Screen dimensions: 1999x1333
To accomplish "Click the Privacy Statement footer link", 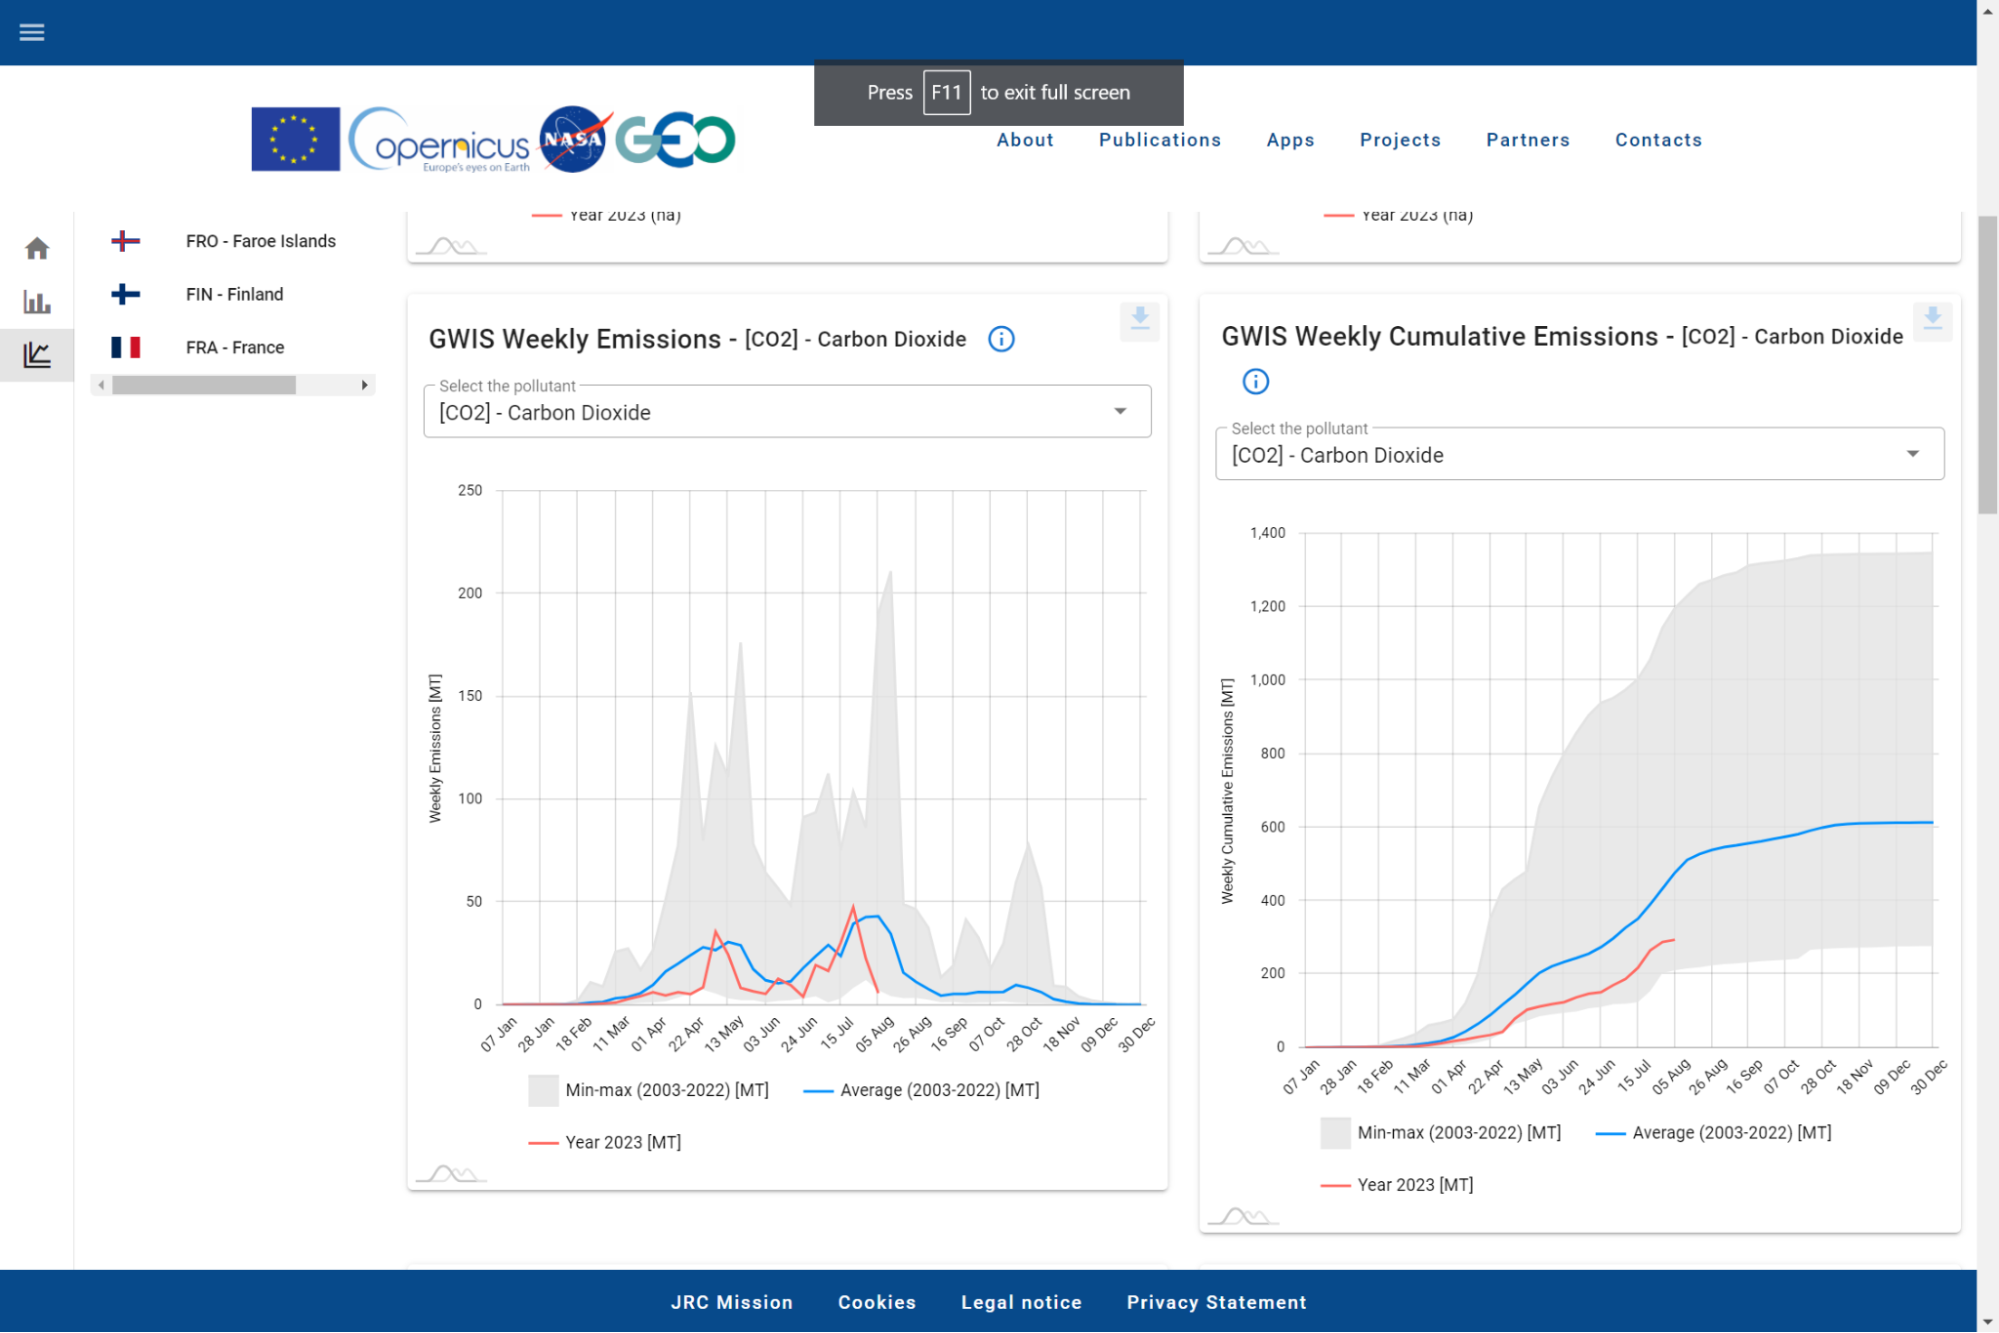I will coord(1216,1302).
